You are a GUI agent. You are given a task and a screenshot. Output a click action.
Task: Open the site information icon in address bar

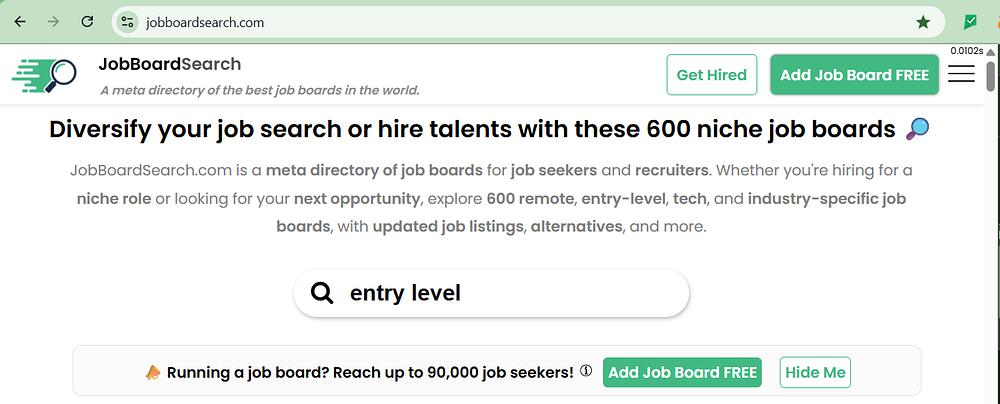[x=126, y=21]
